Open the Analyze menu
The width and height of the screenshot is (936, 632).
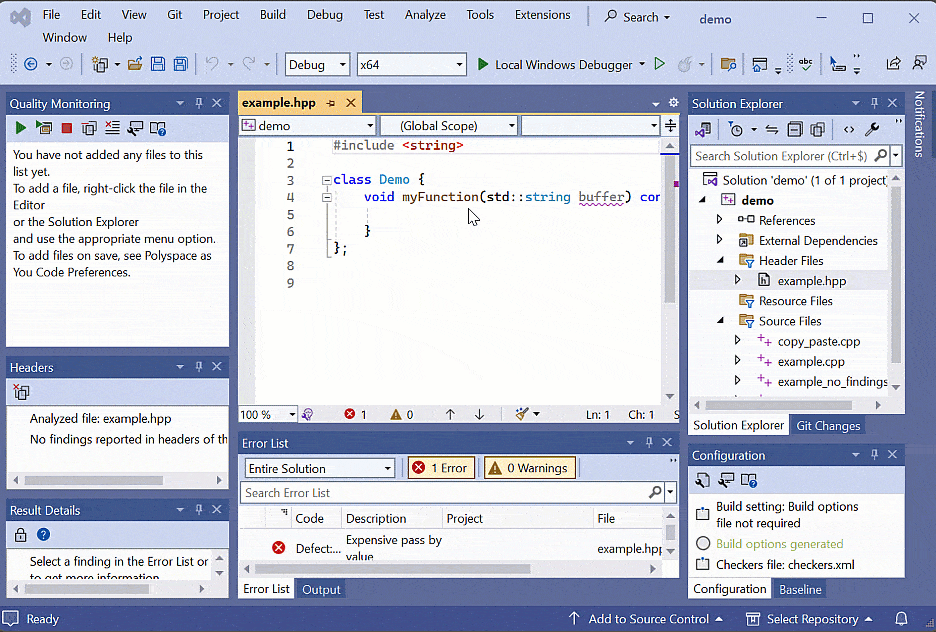(x=425, y=14)
